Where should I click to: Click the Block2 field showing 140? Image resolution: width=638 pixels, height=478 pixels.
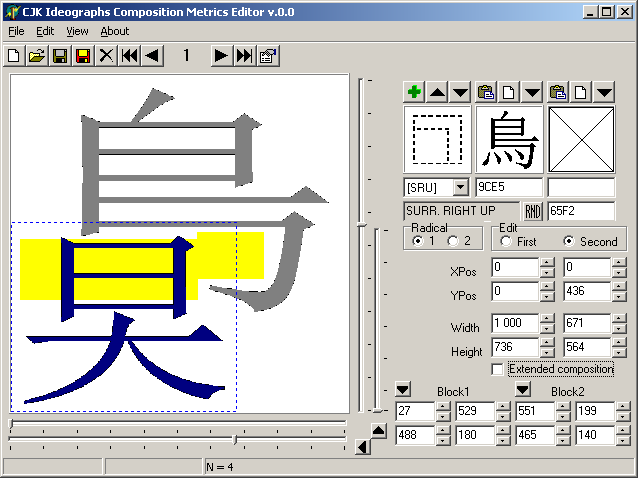(x=595, y=435)
